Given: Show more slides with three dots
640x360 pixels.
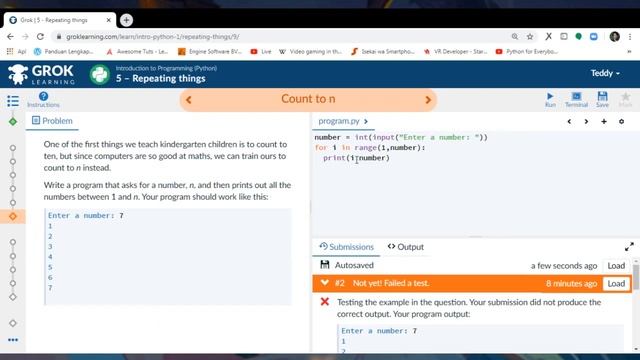Looking at the screenshot, I should 13,340.
